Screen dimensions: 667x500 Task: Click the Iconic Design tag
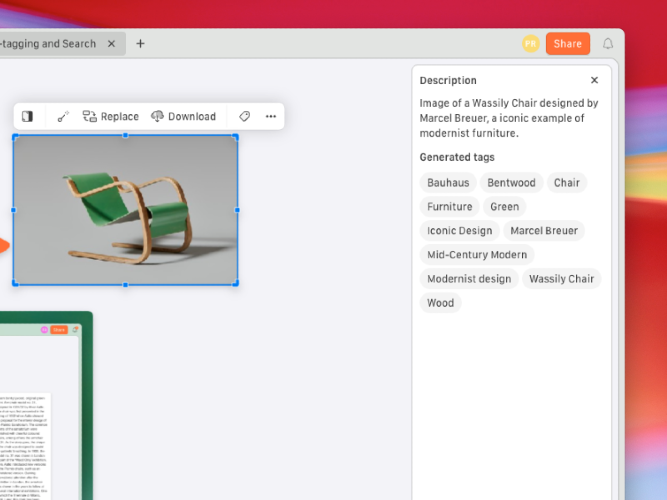(x=459, y=230)
